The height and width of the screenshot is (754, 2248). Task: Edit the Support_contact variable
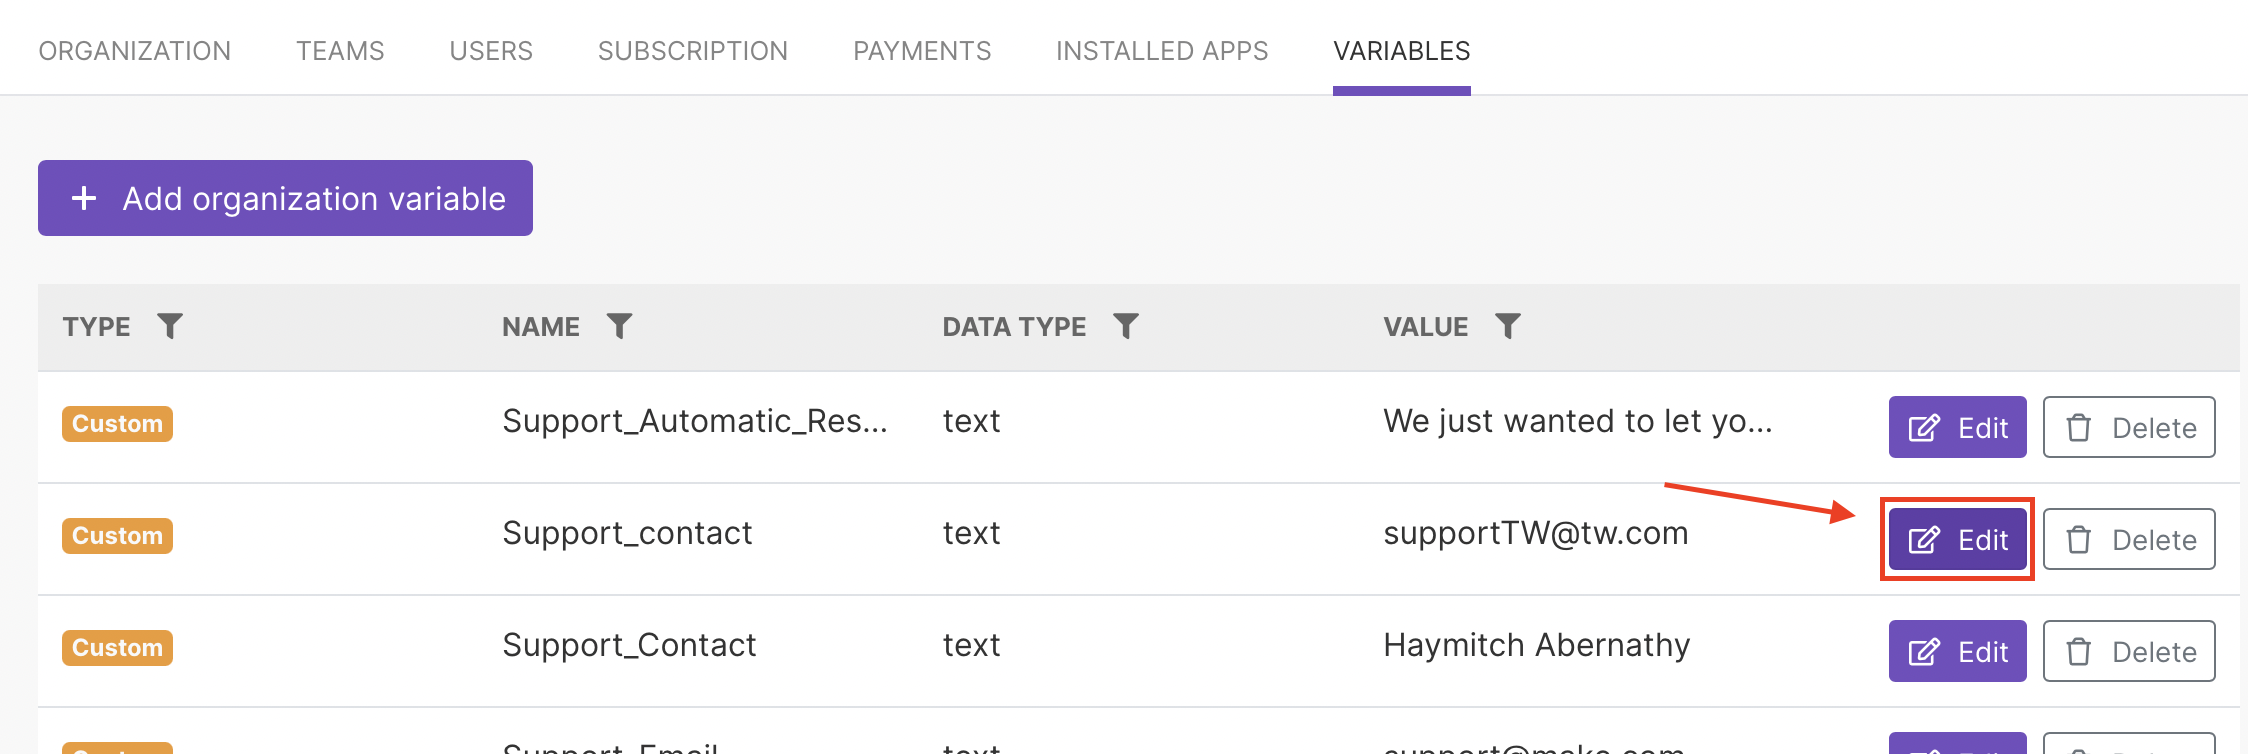pos(1957,539)
